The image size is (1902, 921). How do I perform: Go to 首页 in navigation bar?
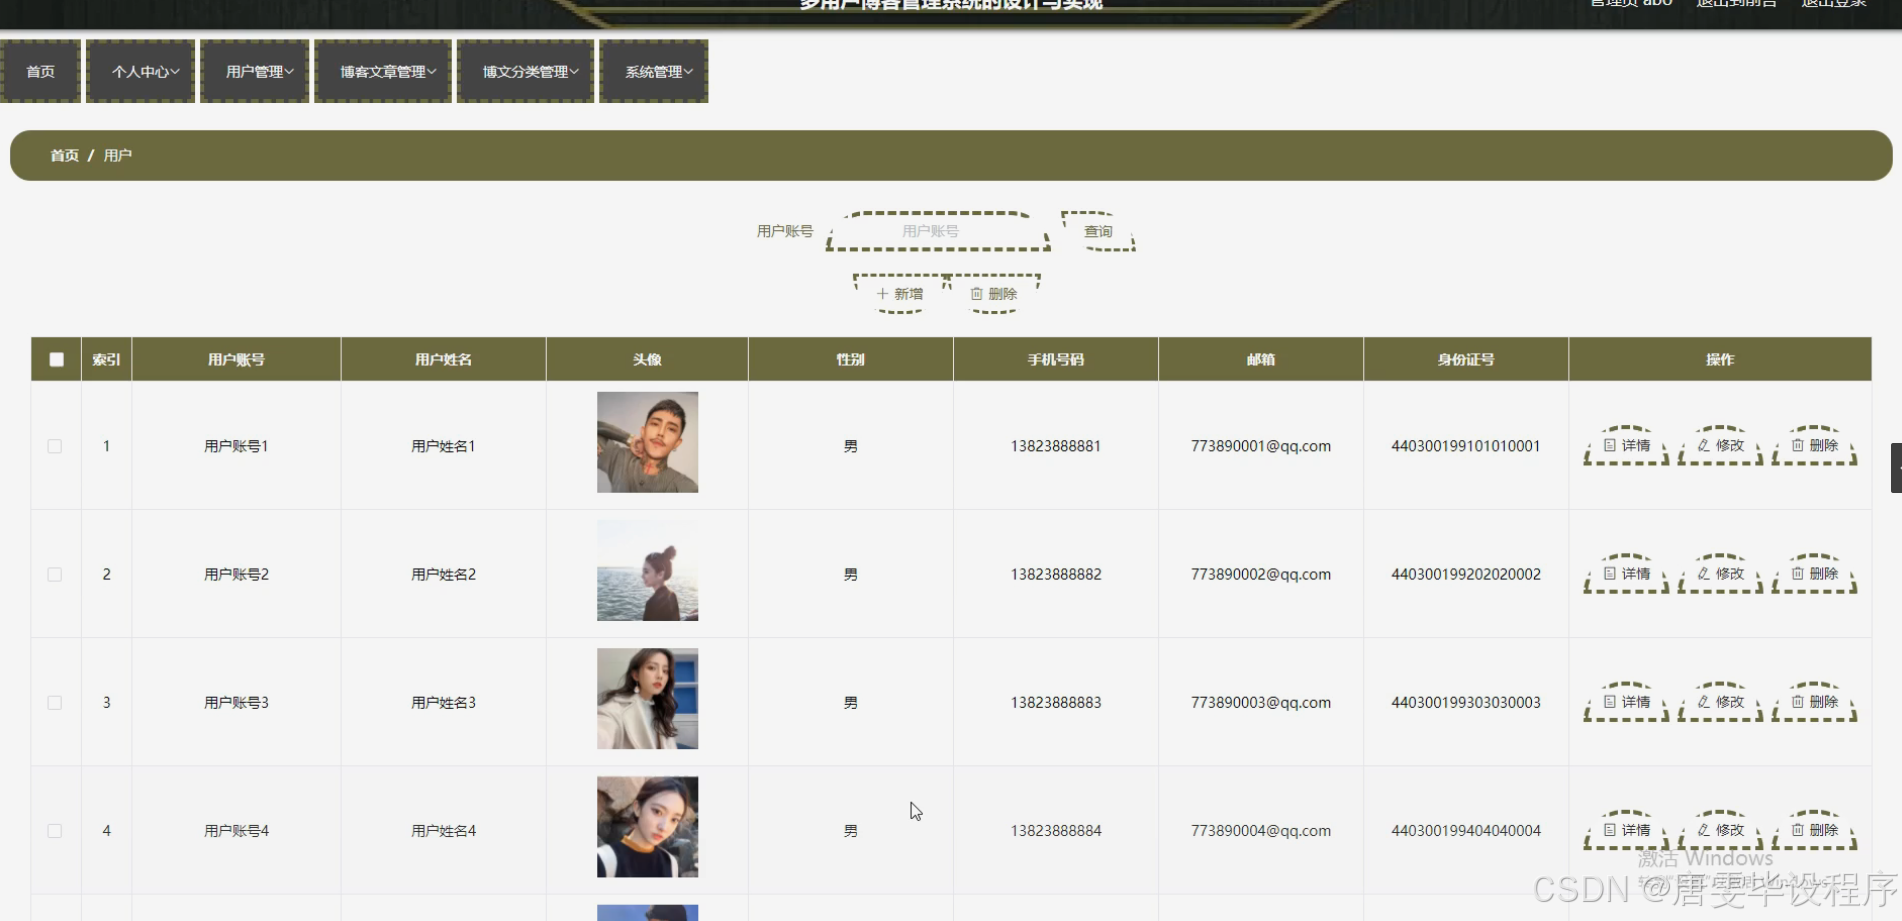click(x=40, y=71)
